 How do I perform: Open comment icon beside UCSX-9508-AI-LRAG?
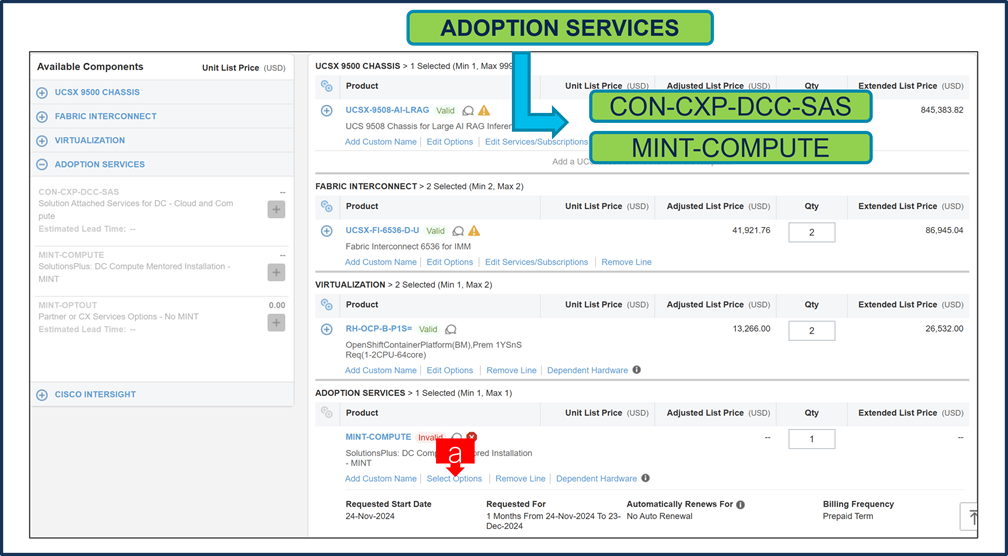469,111
